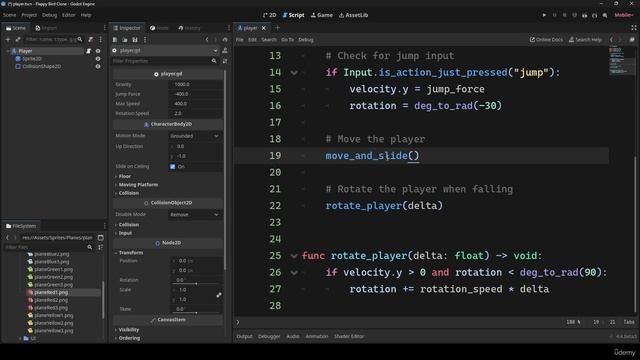
Task: Open the Inspector object history list
Action: [225, 40]
